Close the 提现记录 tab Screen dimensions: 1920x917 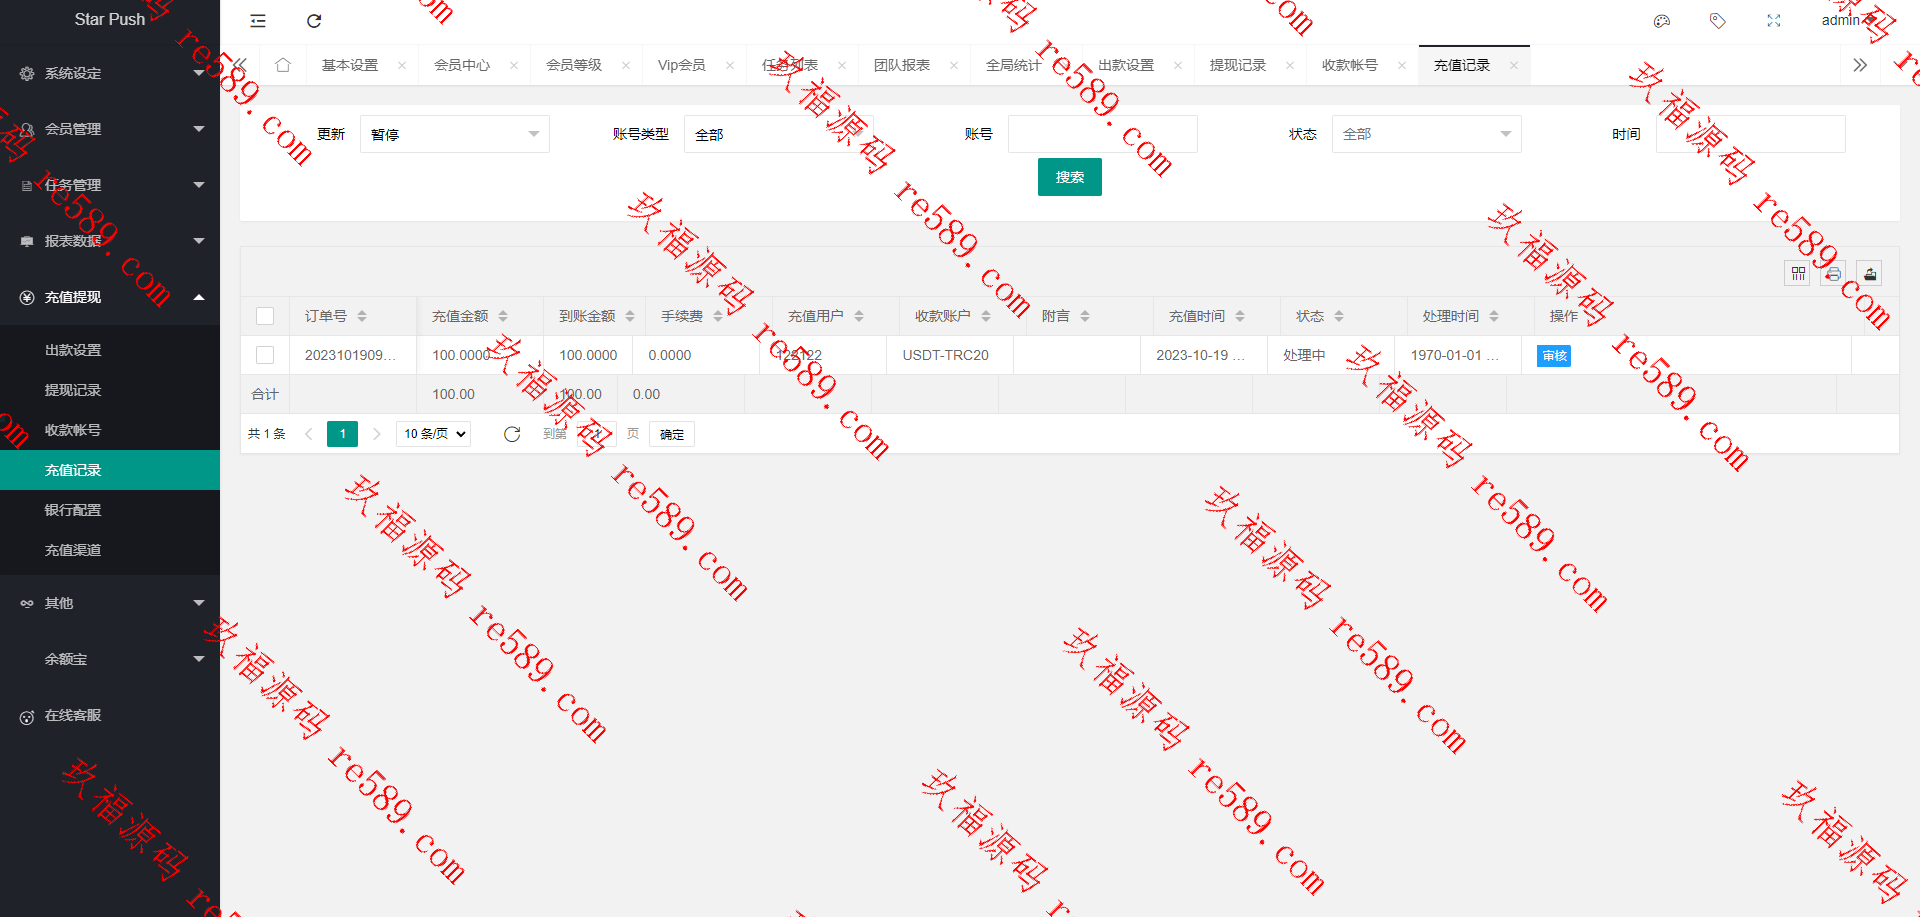1290,65
